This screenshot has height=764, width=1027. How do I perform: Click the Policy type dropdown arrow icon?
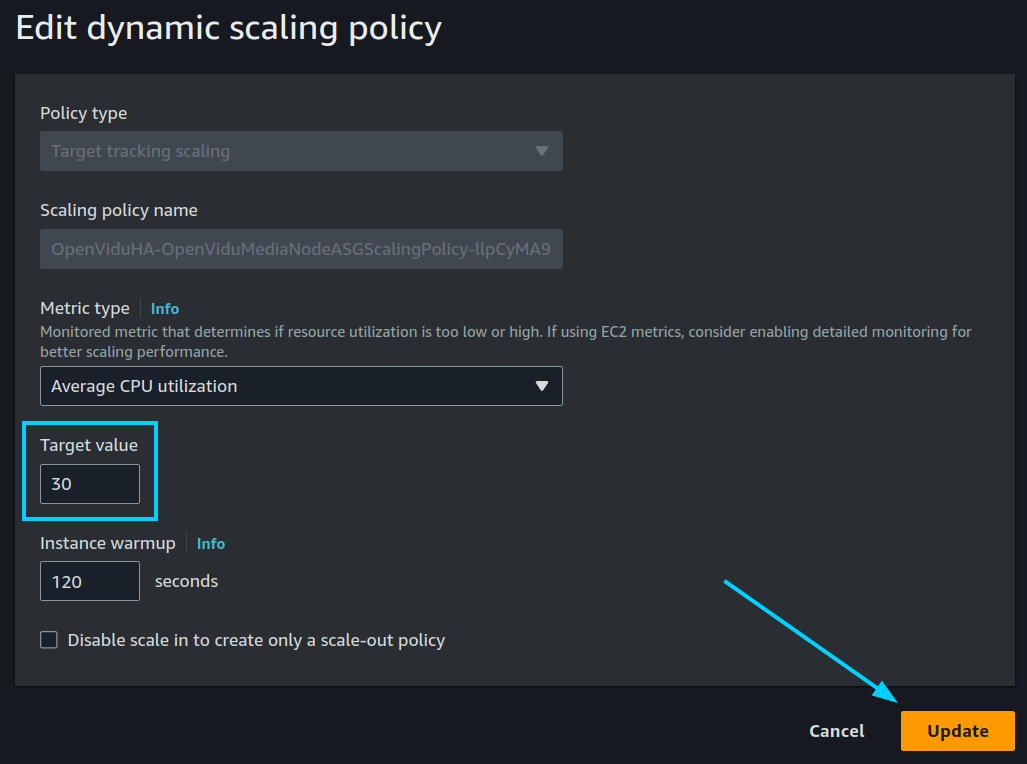click(x=542, y=151)
